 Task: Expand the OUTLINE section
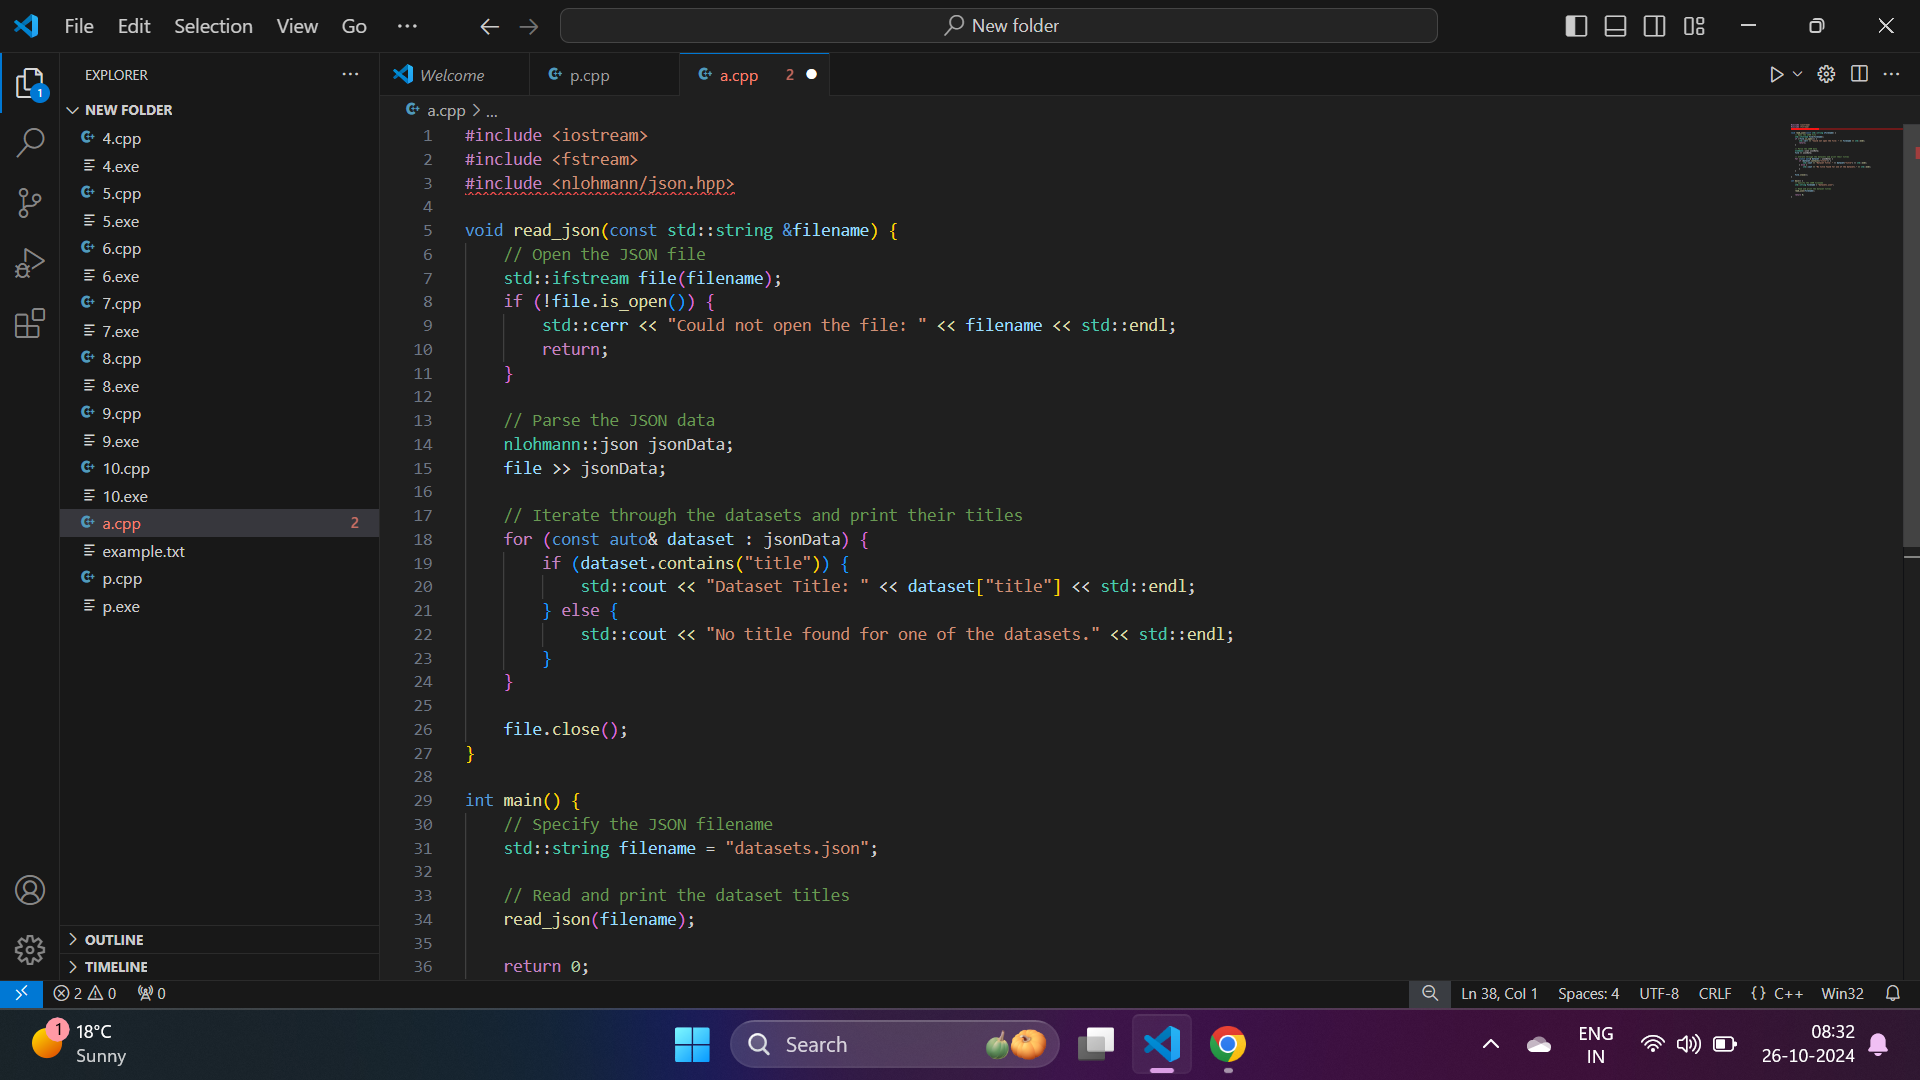(x=114, y=940)
